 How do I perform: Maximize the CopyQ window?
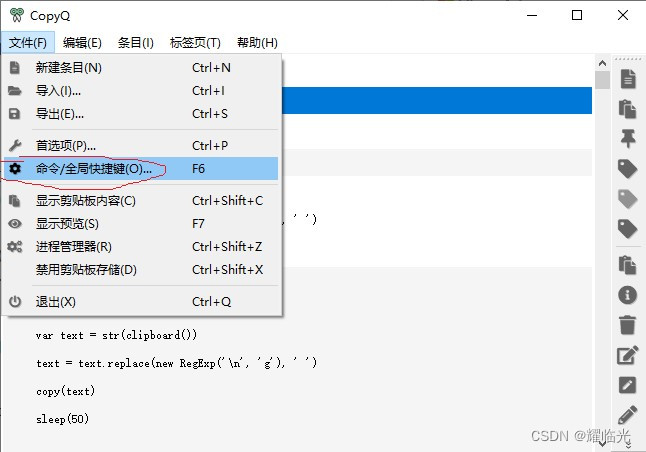tap(577, 15)
